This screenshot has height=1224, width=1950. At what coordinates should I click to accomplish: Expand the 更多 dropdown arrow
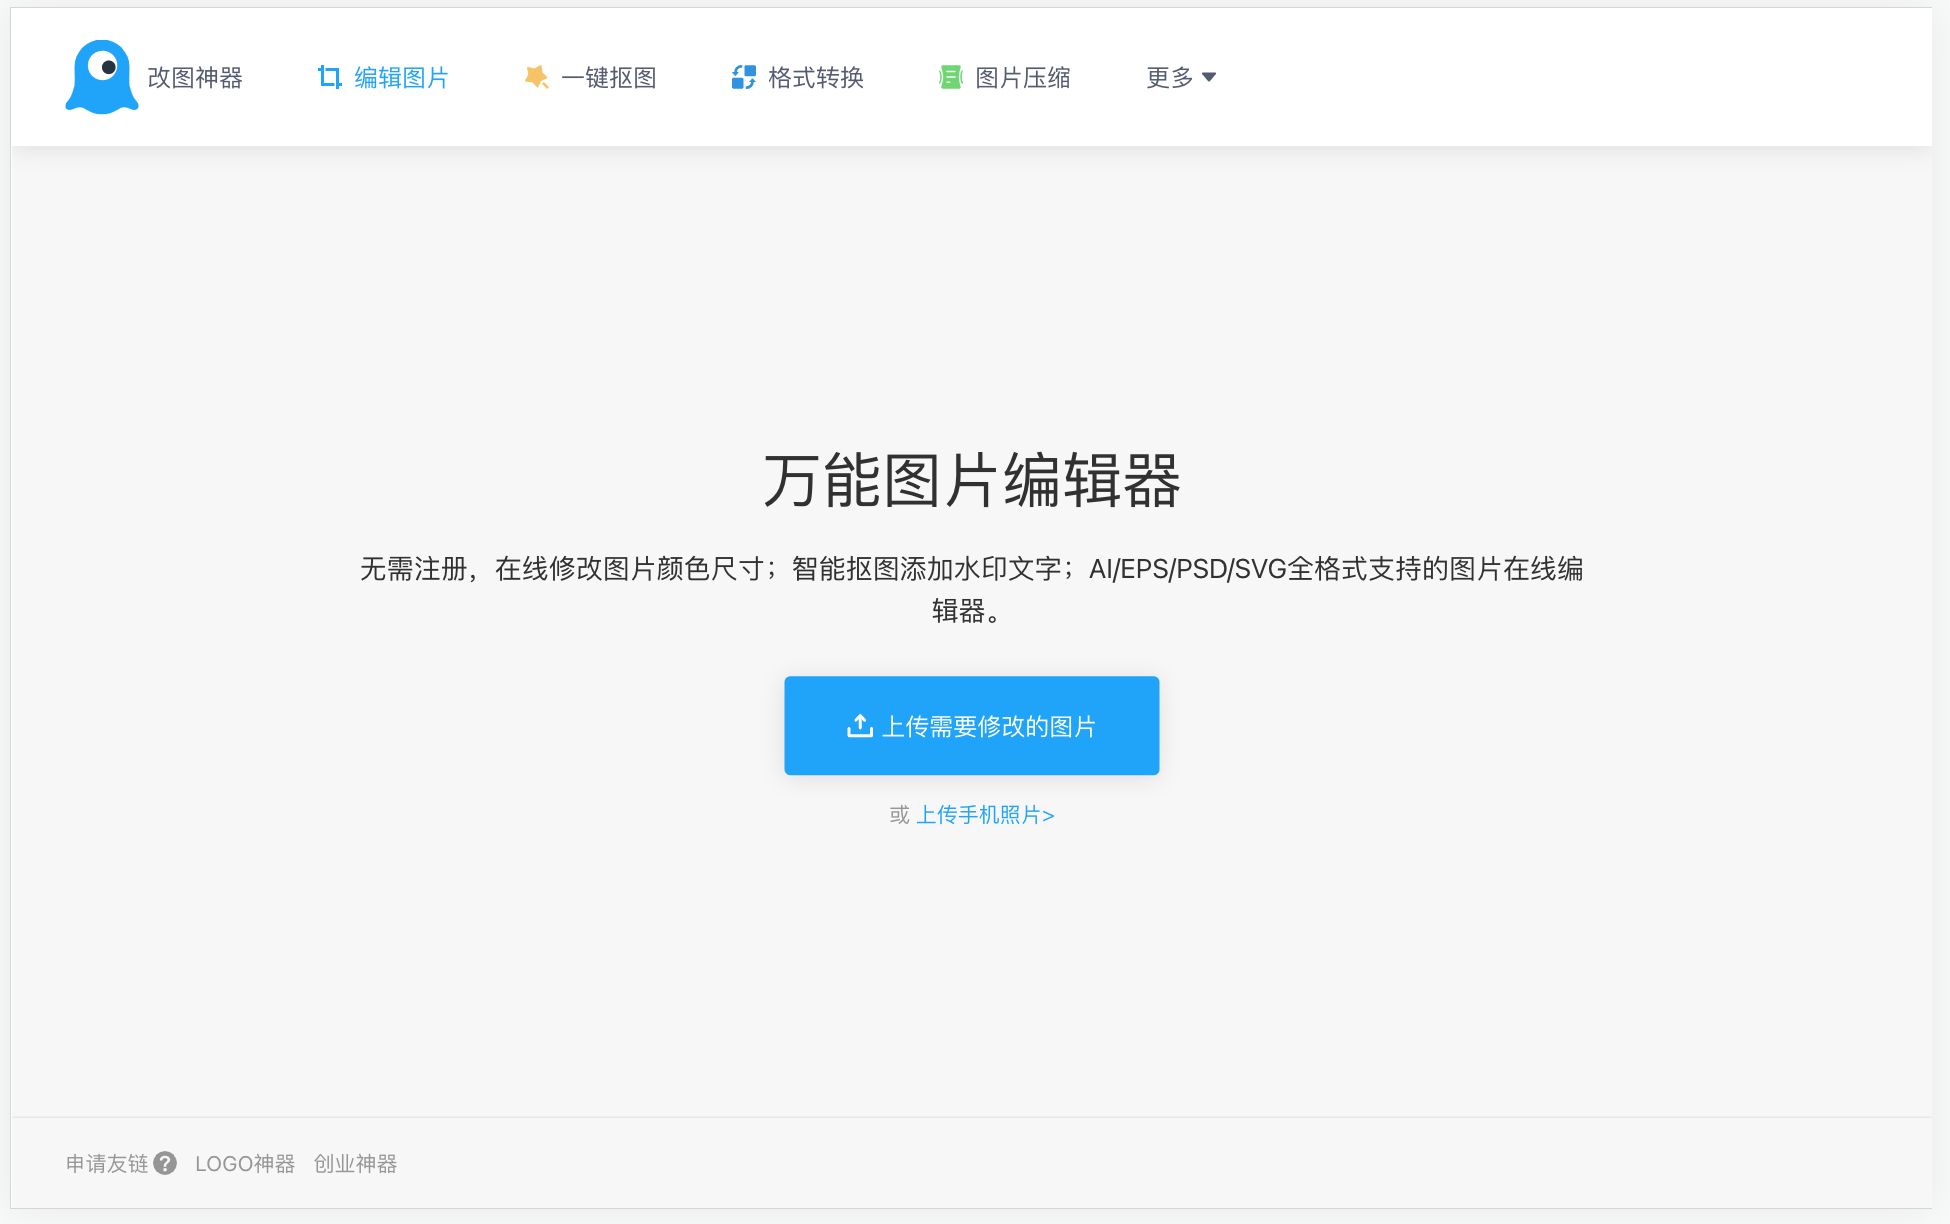point(1209,77)
